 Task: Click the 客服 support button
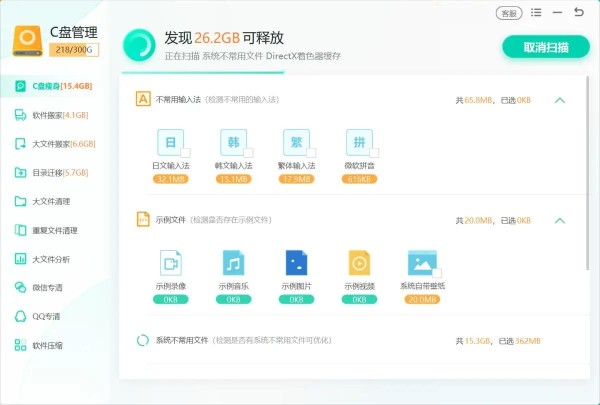(509, 14)
